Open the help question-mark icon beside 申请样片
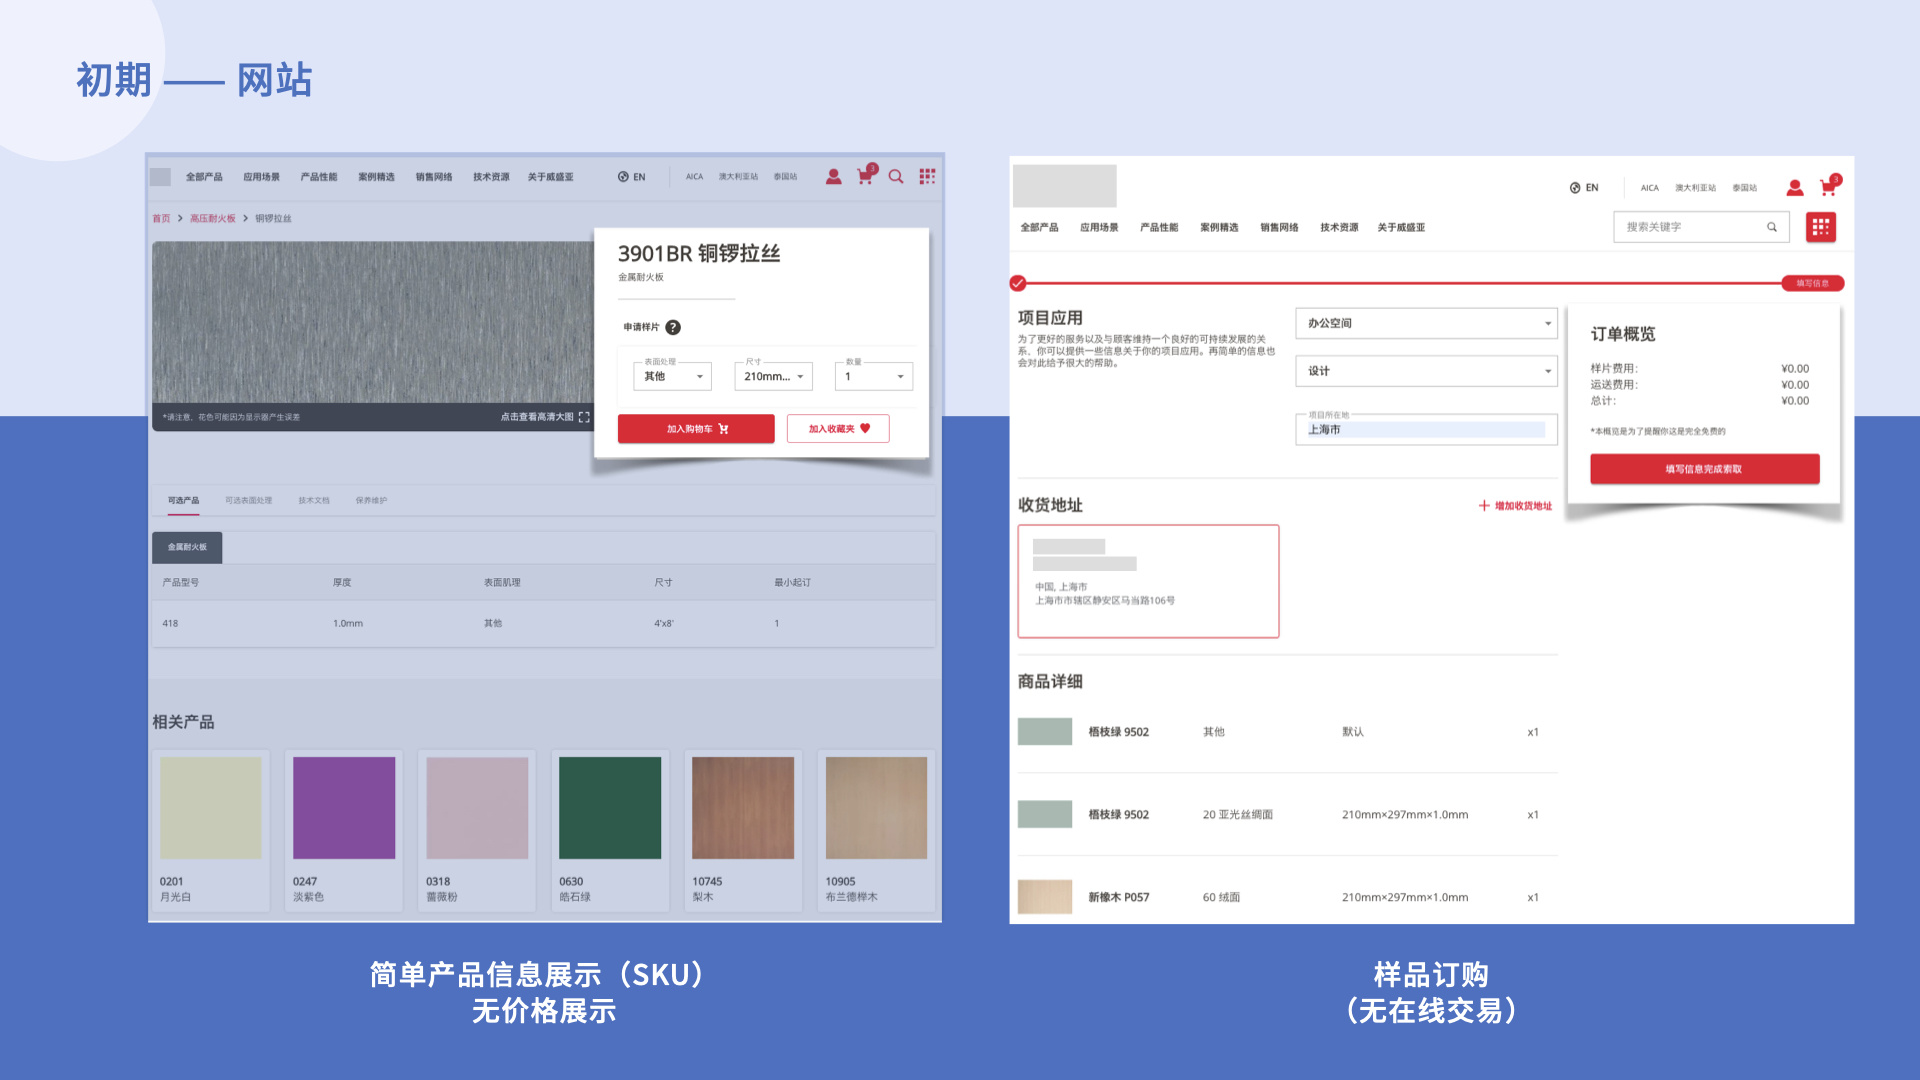Screen dimensions: 1920x1080 coord(673,327)
